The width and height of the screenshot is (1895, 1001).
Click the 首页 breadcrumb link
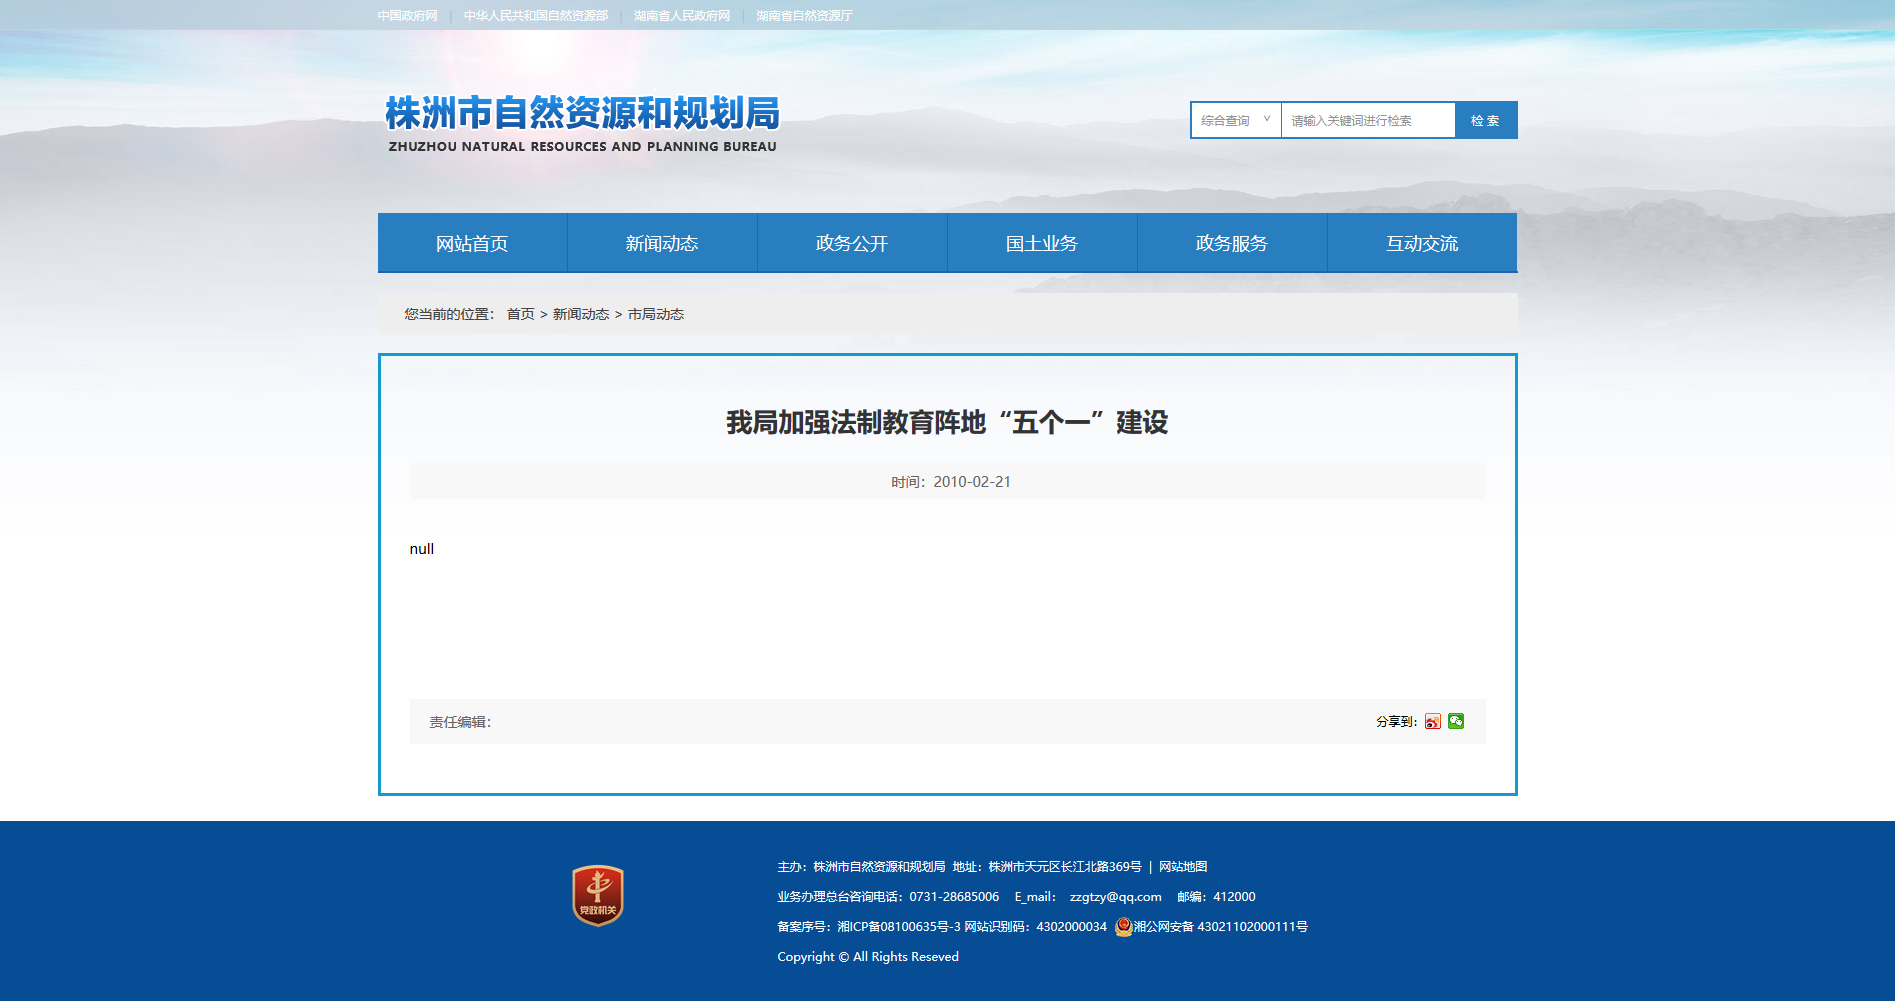coord(520,314)
